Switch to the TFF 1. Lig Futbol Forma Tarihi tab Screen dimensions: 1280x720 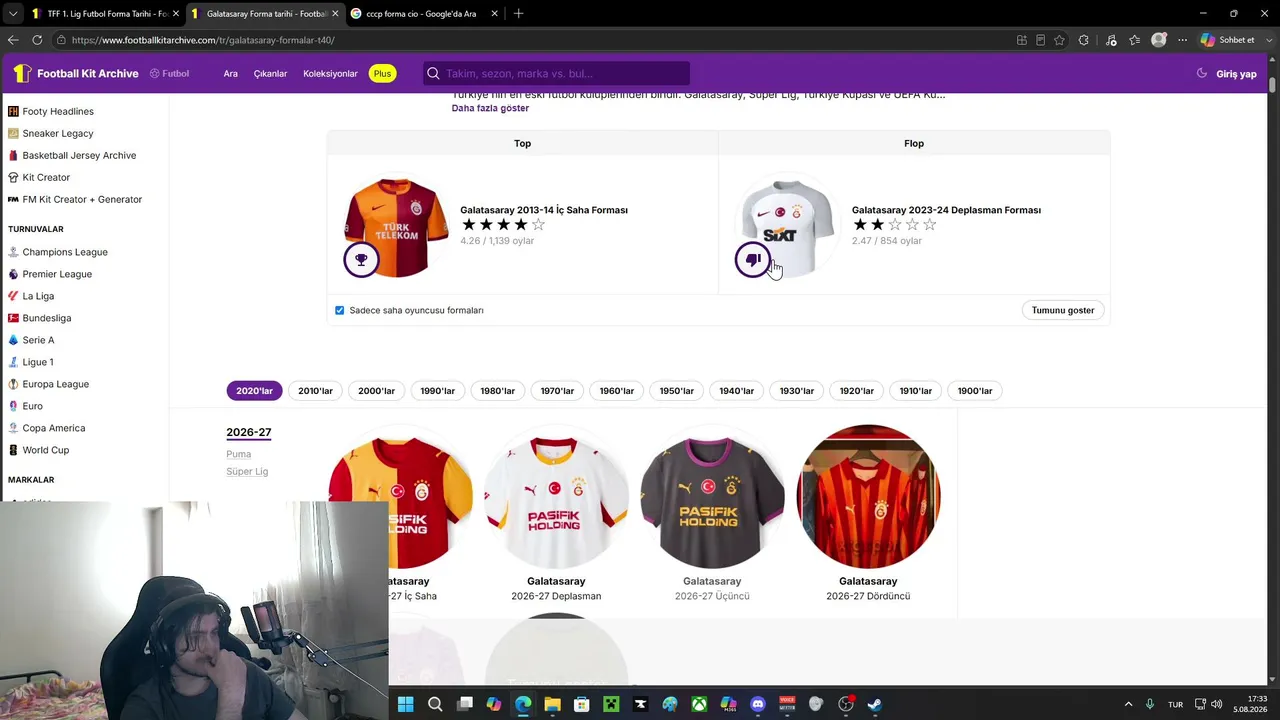[105, 14]
